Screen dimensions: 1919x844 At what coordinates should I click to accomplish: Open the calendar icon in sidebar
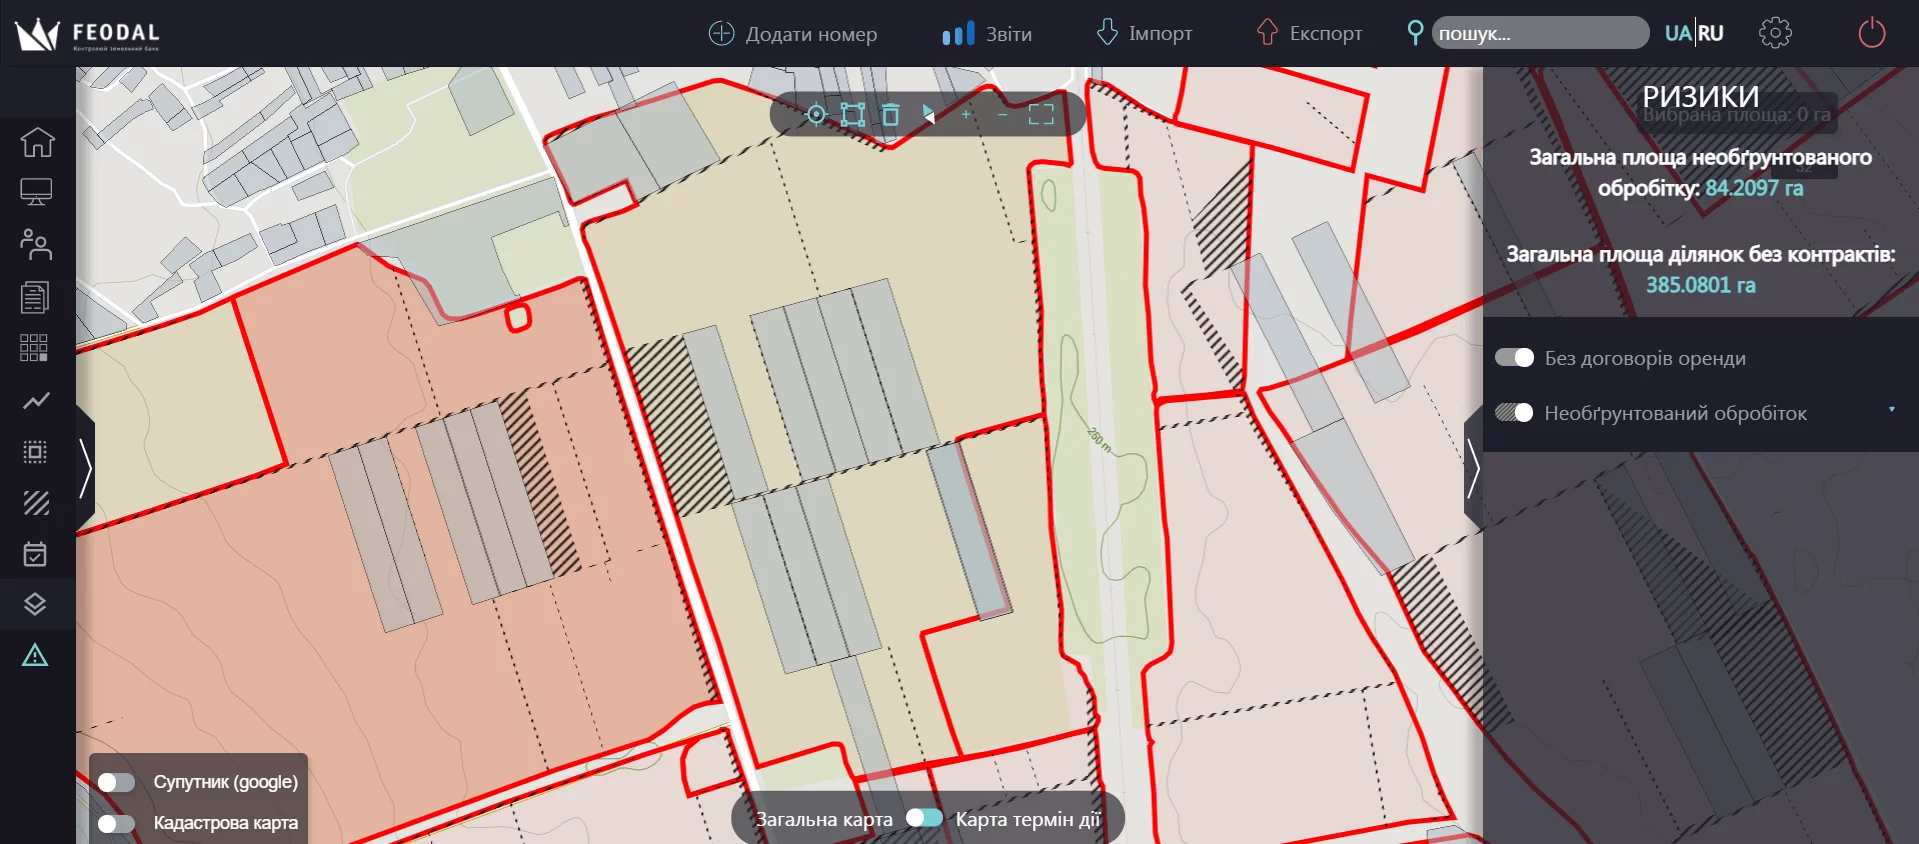[x=35, y=554]
